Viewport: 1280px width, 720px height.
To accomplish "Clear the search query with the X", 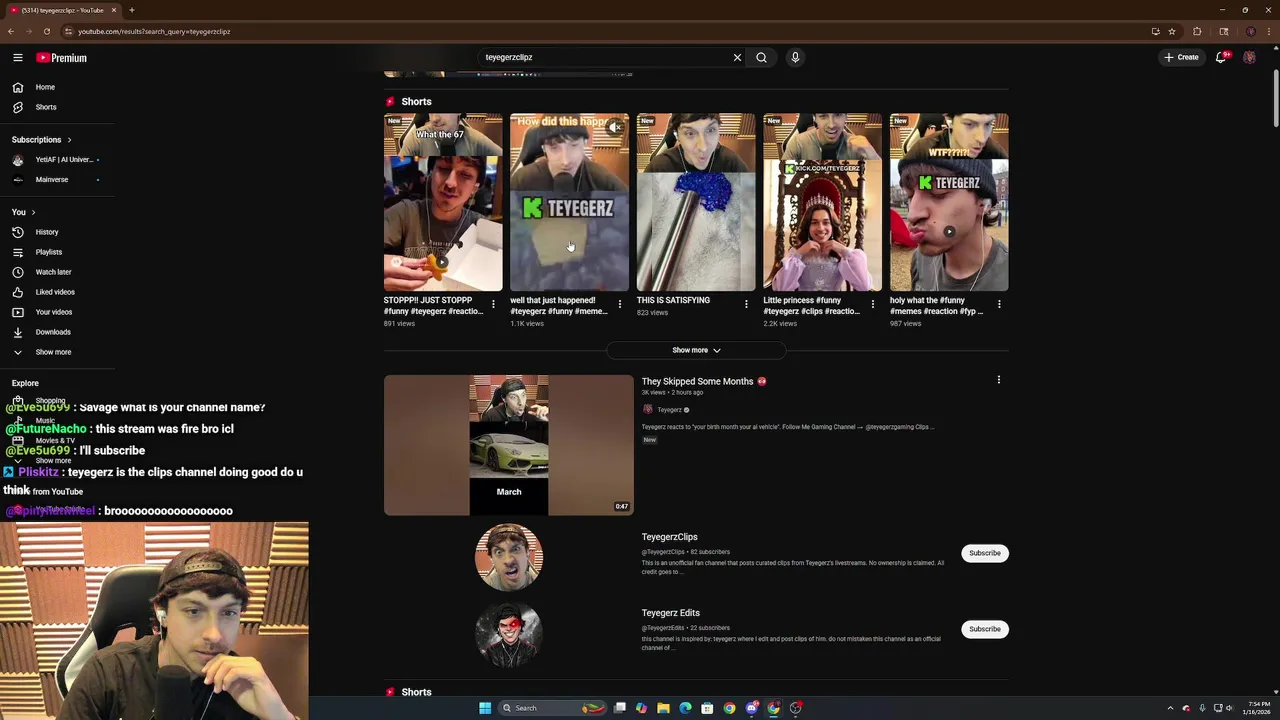I will pos(737,57).
